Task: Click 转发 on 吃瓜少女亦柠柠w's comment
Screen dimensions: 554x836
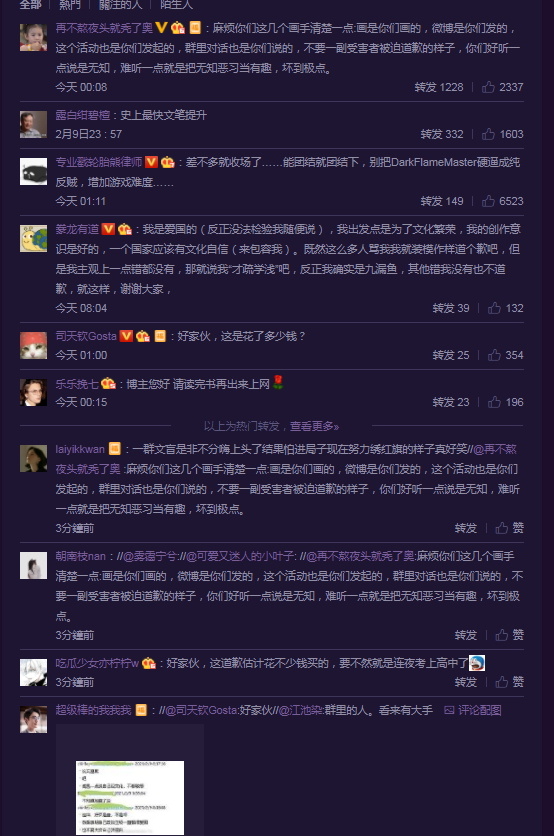Action: click(466, 681)
